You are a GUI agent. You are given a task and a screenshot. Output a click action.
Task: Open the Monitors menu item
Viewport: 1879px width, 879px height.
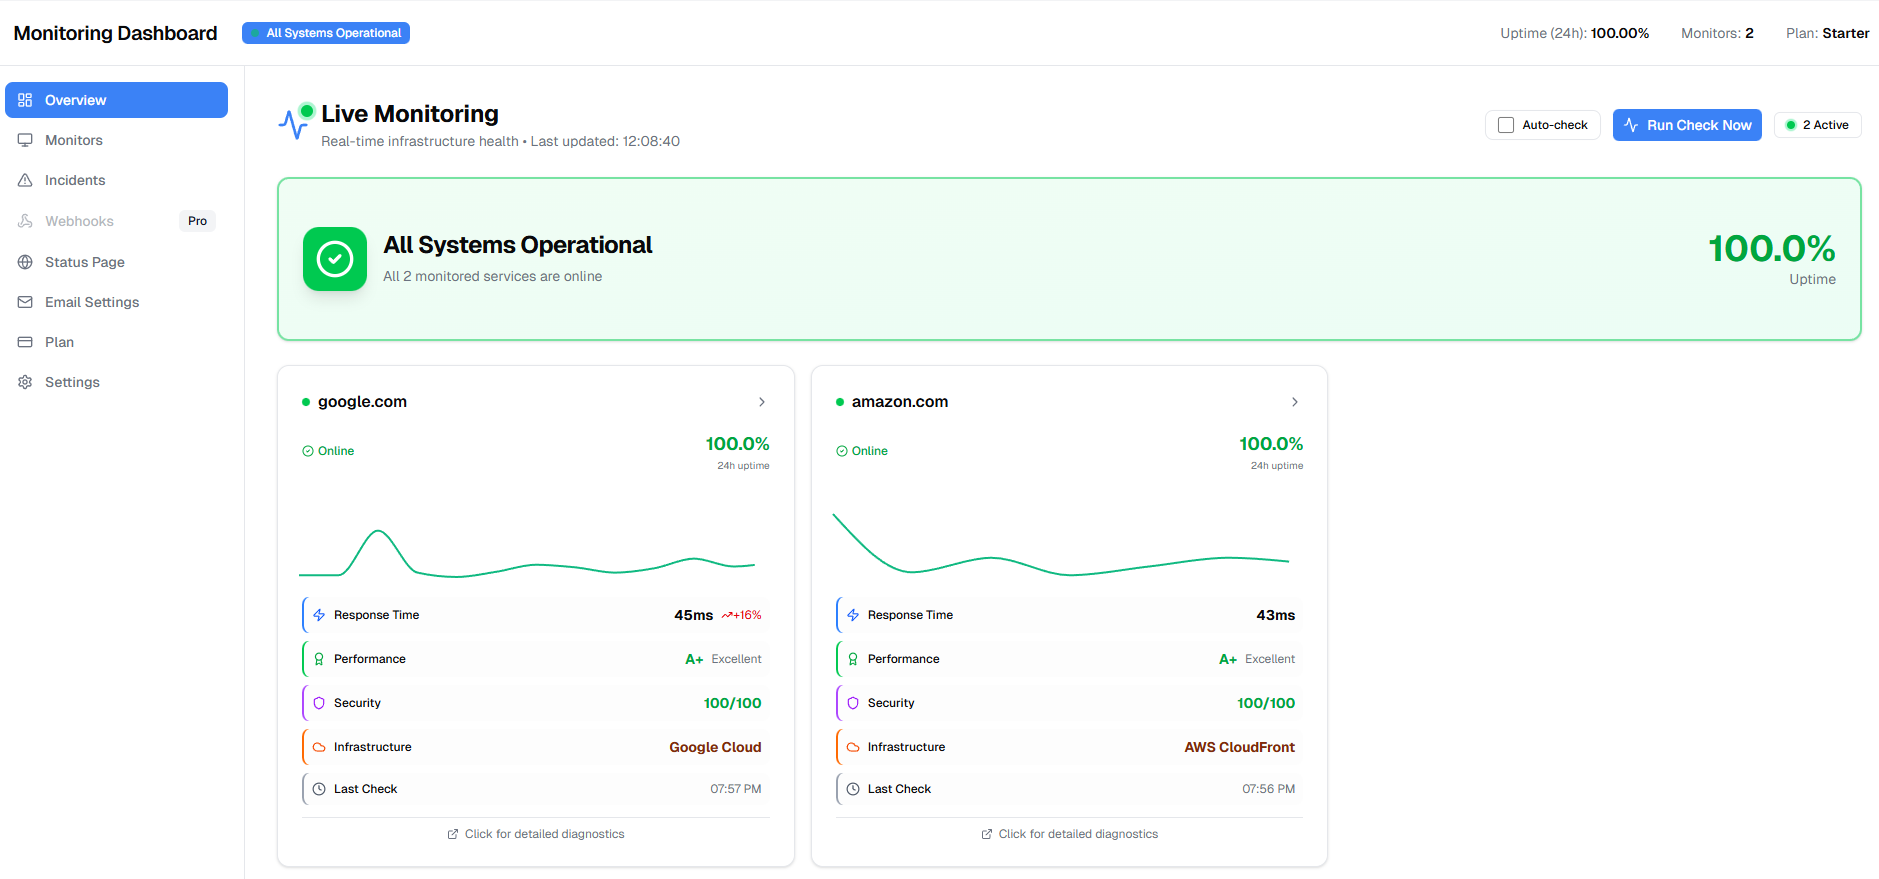point(74,140)
